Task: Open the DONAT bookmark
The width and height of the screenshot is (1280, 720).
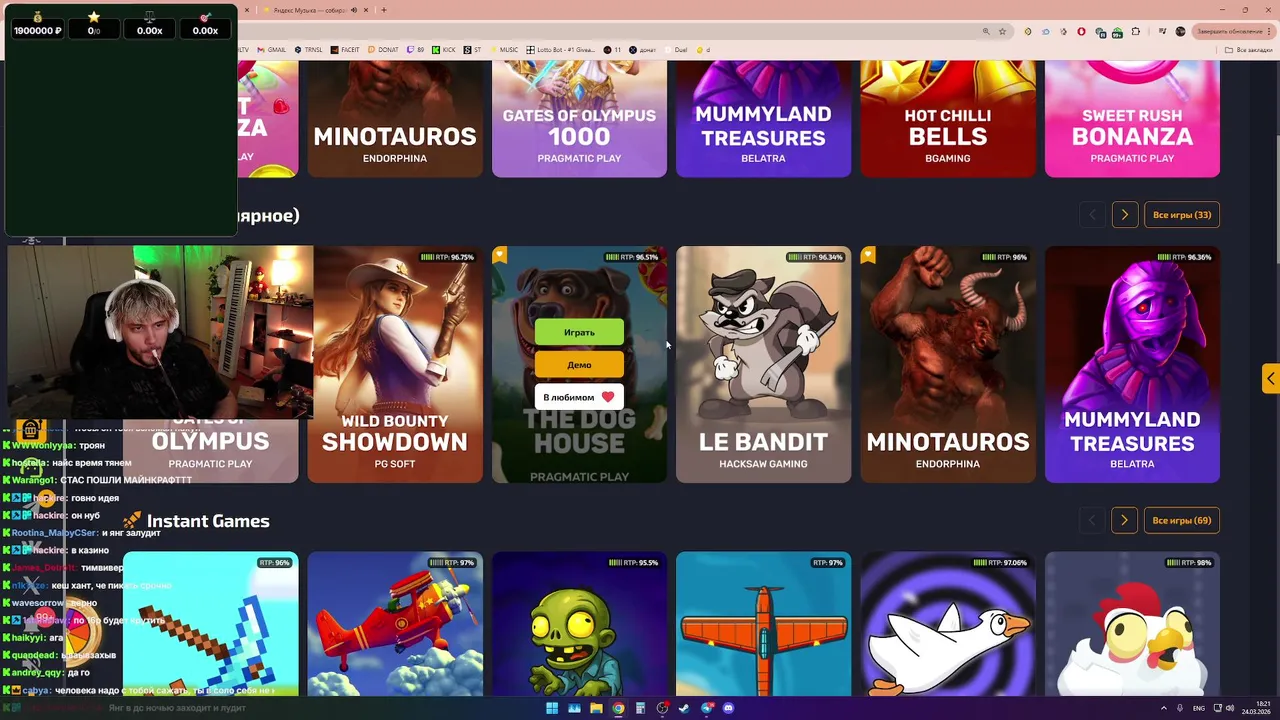Action: pos(383,49)
